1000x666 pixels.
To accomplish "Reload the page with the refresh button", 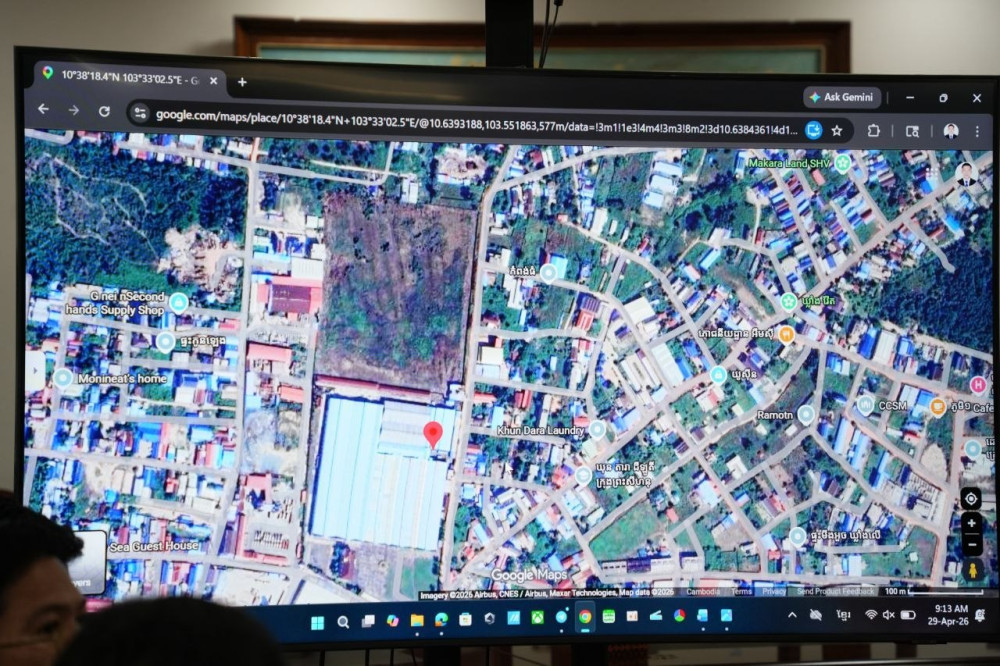I will (x=104, y=110).
